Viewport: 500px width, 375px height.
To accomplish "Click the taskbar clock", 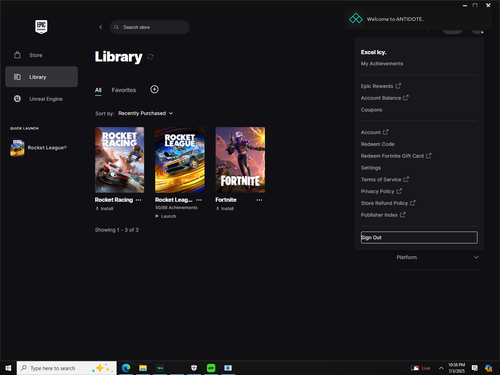I will tap(457, 368).
